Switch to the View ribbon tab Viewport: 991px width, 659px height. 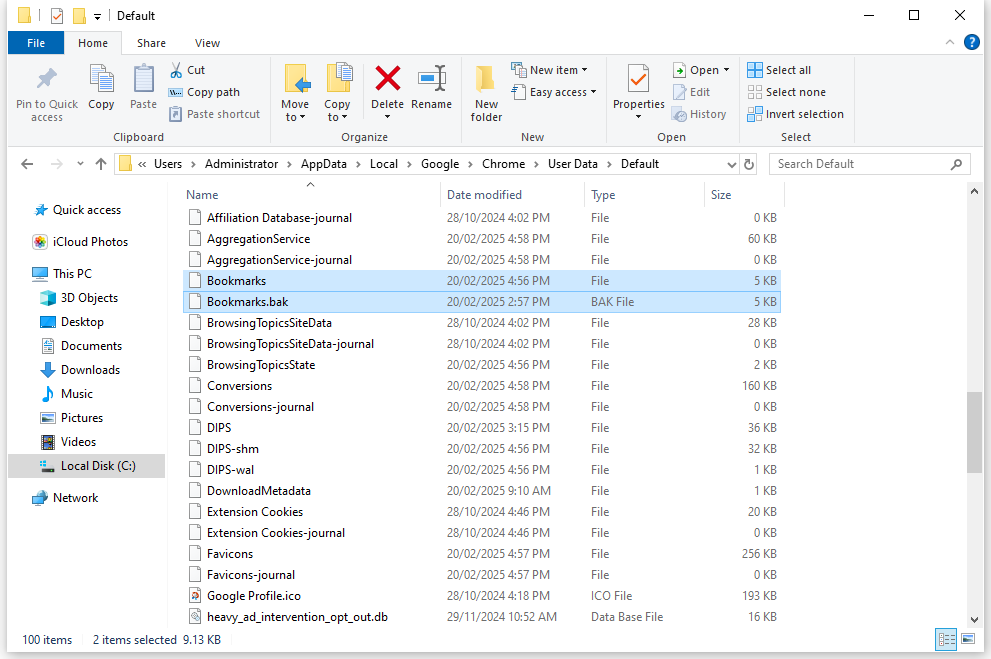tap(207, 43)
